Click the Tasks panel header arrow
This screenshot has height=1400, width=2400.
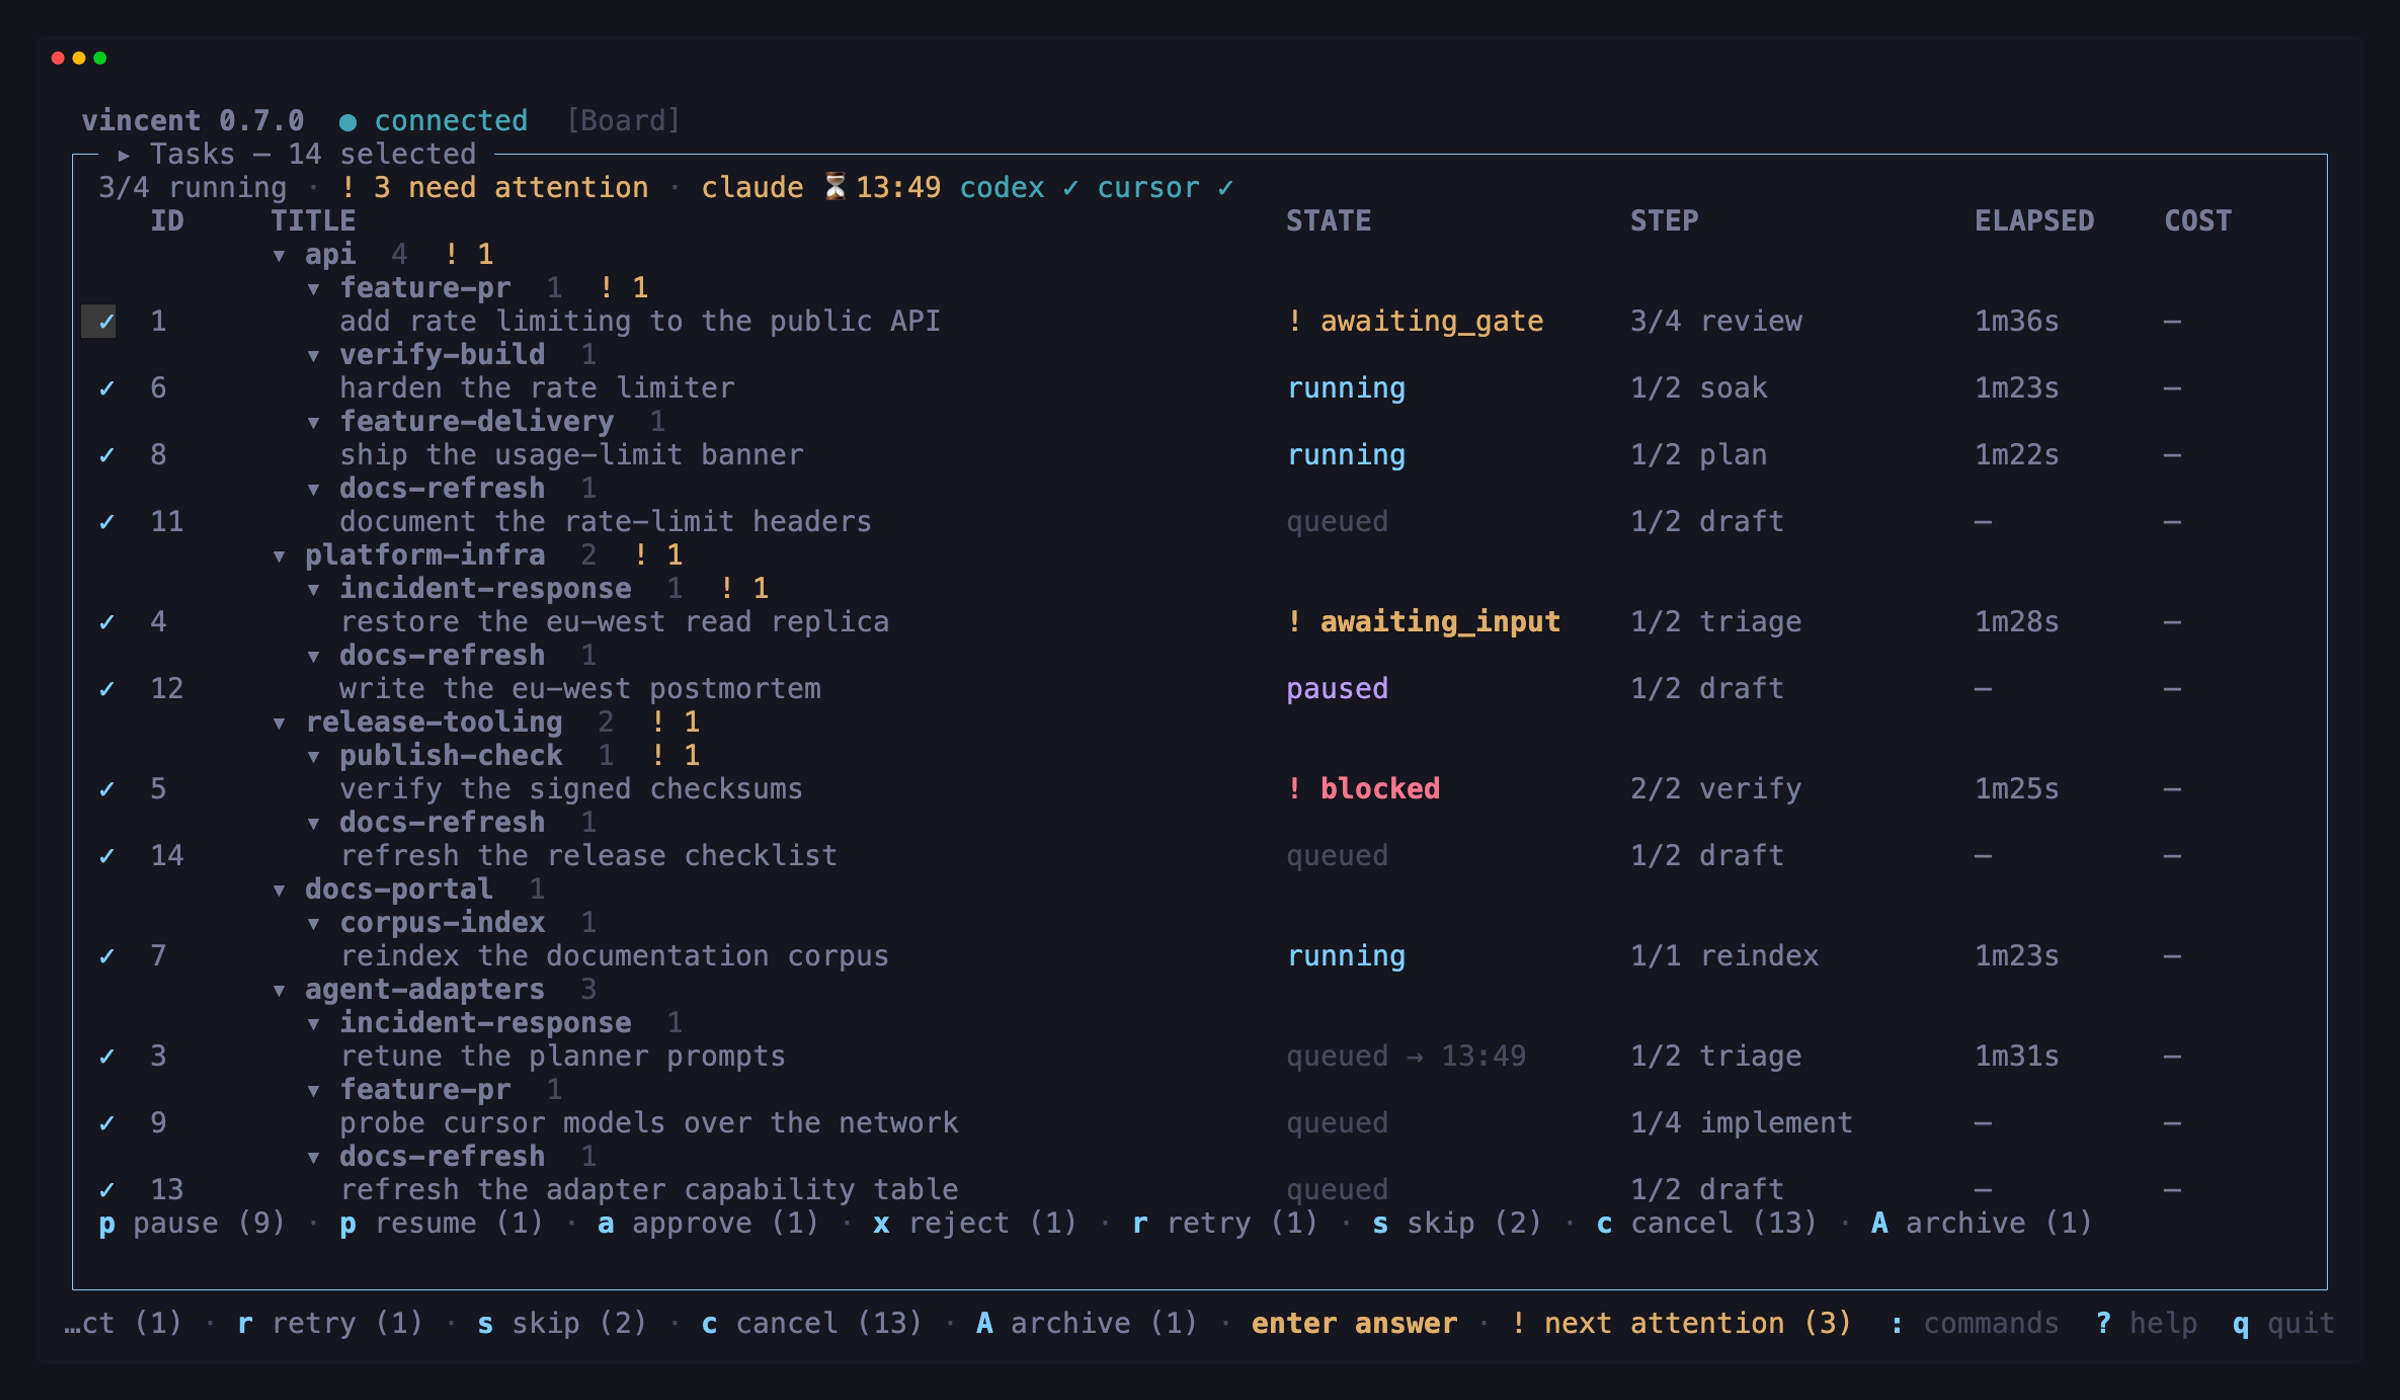(x=124, y=155)
